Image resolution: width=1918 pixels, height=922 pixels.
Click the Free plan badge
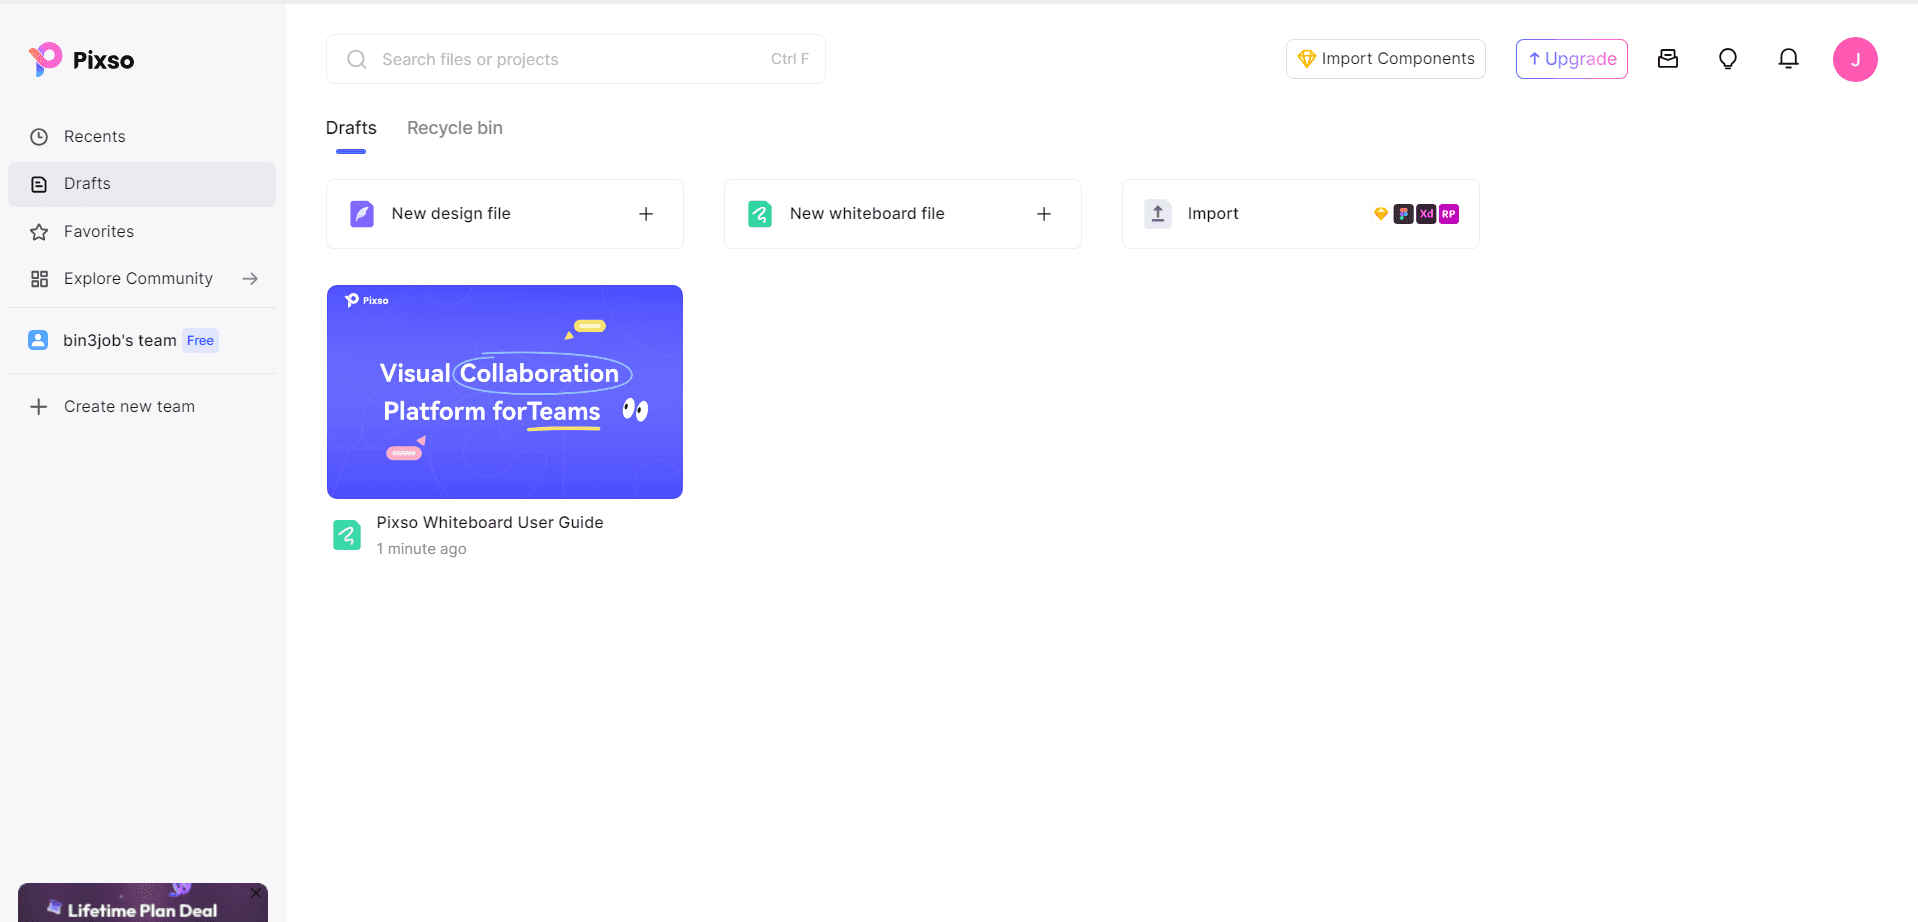[x=200, y=341]
